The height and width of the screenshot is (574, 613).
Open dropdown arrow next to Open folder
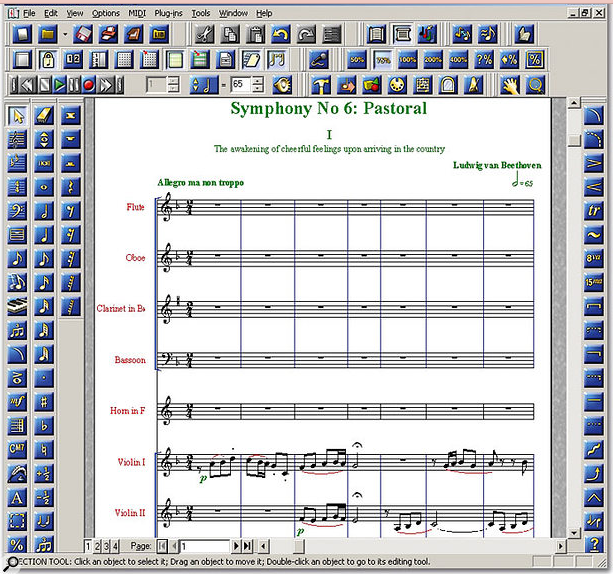click(65, 34)
